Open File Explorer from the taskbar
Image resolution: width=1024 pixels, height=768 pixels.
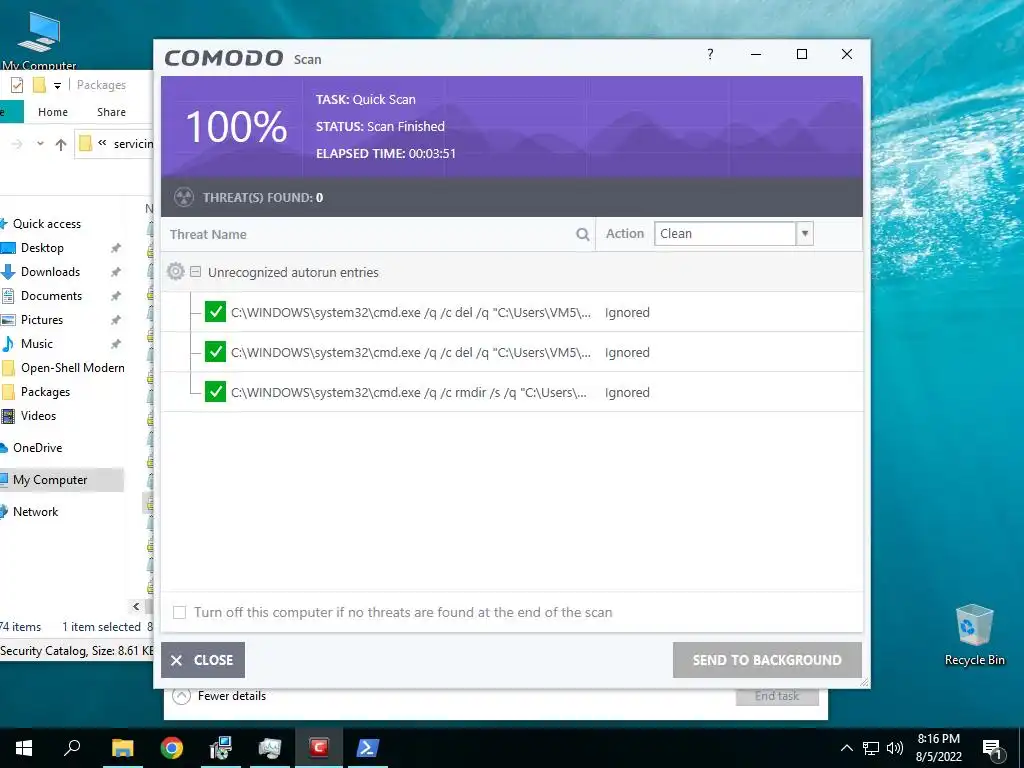point(122,748)
